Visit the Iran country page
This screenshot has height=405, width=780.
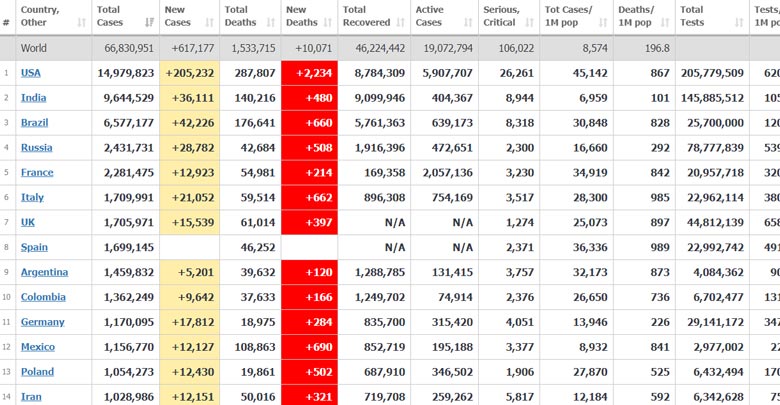pyautogui.click(x=31, y=397)
